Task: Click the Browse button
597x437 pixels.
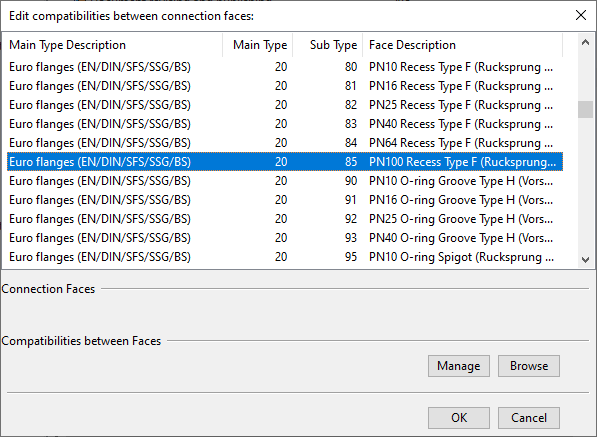Action: coord(529,366)
